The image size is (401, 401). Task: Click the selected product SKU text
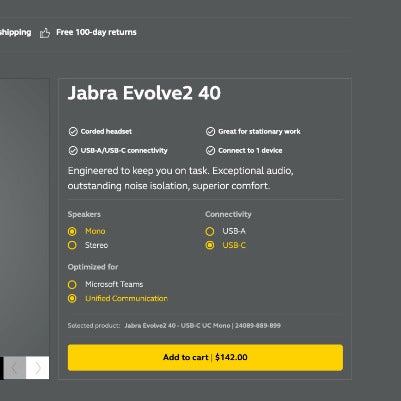(202, 325)
